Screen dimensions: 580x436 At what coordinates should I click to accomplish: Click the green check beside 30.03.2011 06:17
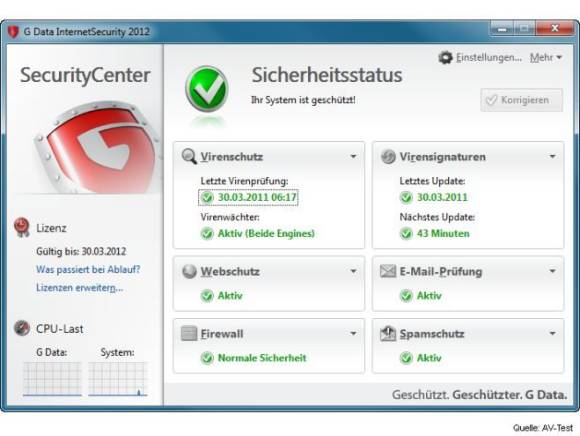pyautogui.click(x=207, y=197)
